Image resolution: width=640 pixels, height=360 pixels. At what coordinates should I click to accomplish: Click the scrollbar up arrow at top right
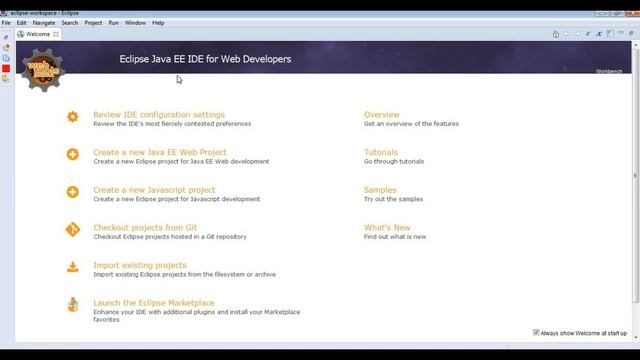tap(635, 44)
